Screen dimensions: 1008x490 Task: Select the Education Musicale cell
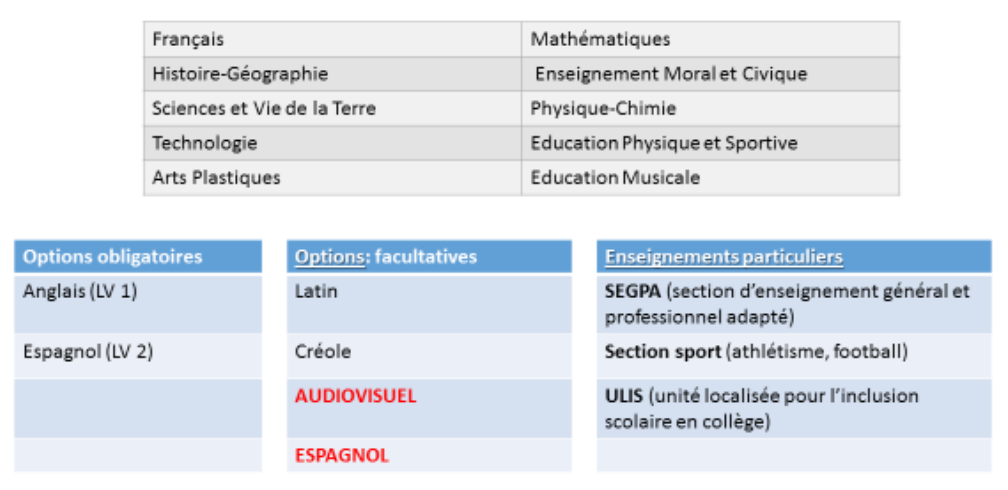[x=615, y=178]
